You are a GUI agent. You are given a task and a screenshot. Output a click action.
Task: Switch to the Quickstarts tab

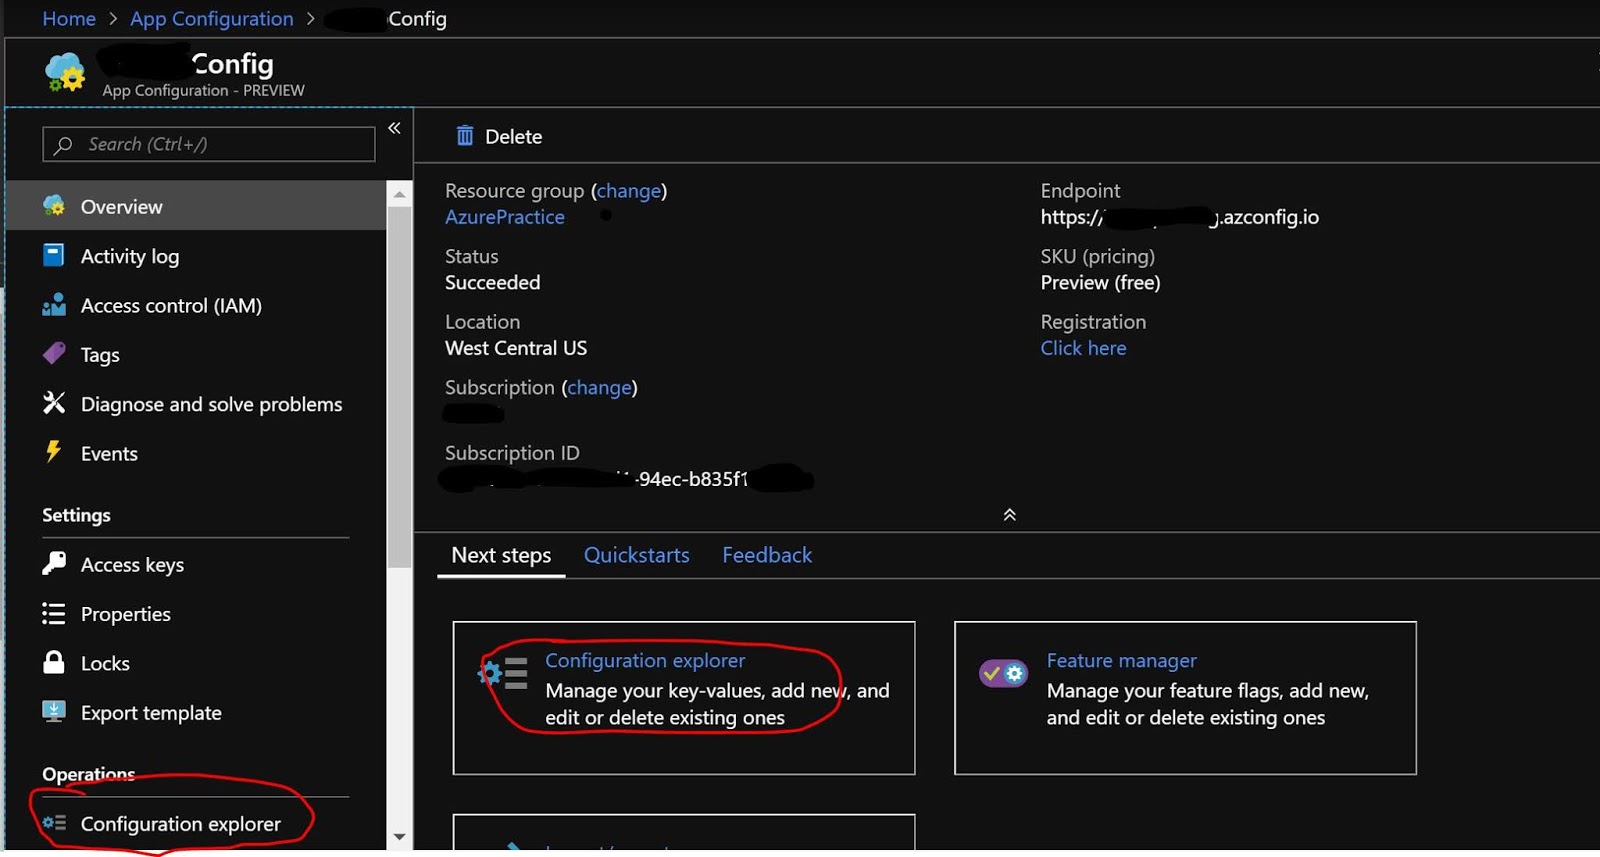pos(636,555)
